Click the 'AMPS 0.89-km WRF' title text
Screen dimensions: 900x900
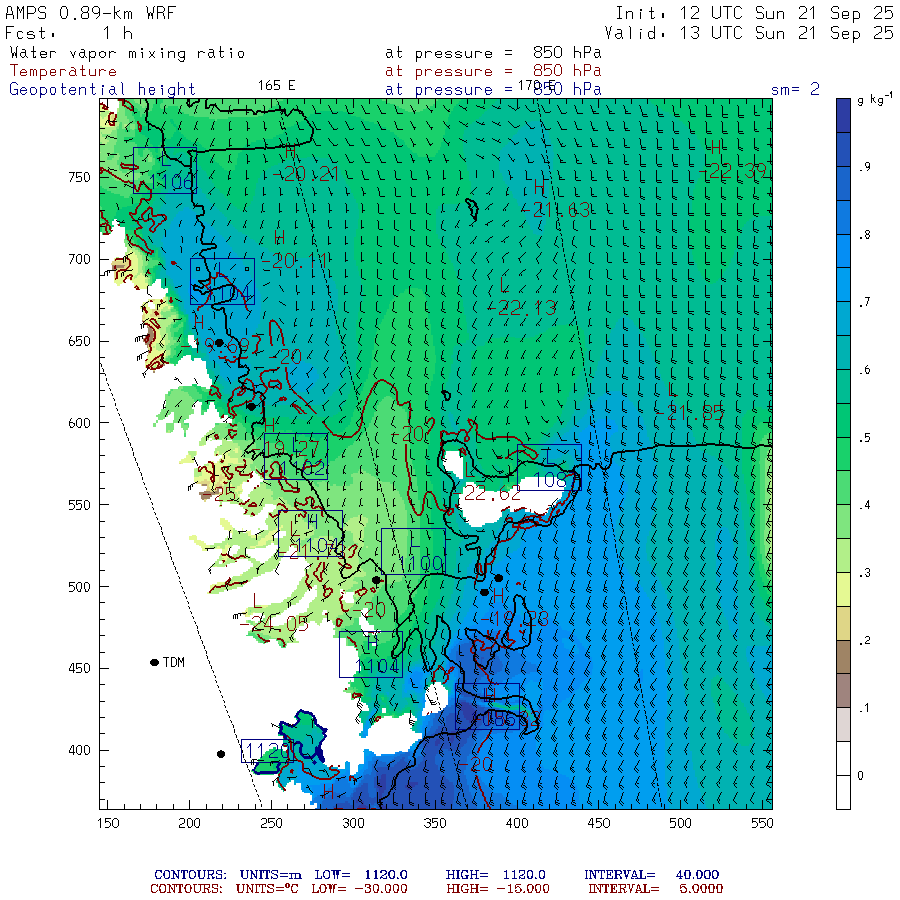[x=90, y=13]
